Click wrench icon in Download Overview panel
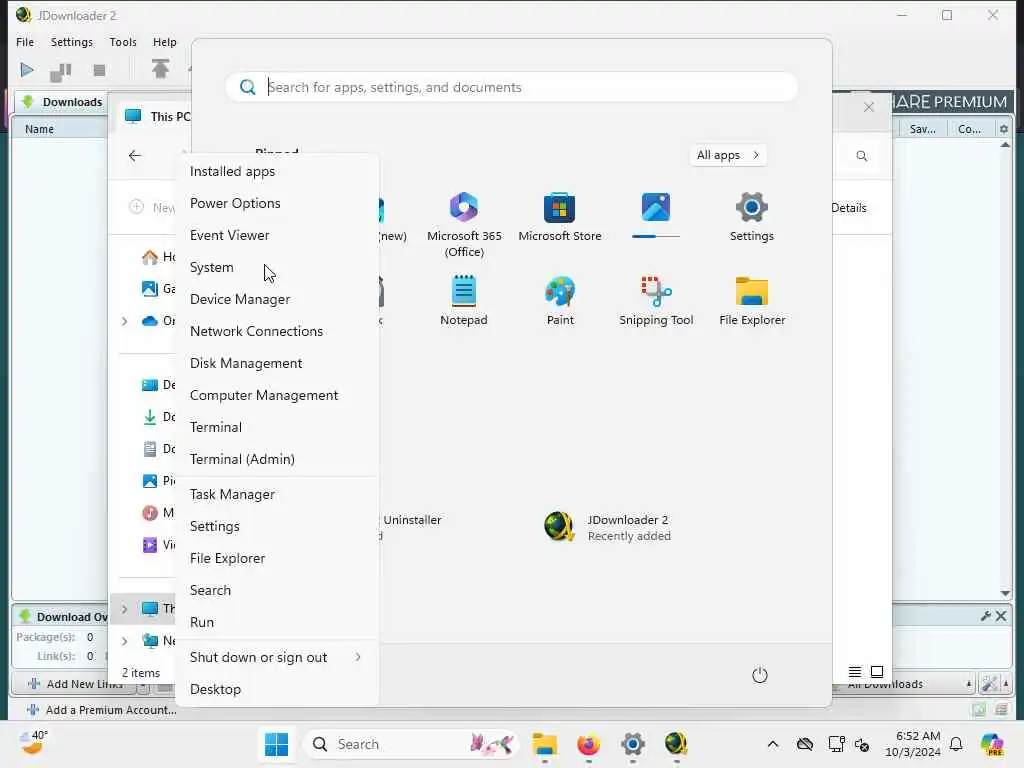1024x768 pixels. pyautogui.click(x=985, y=616)
